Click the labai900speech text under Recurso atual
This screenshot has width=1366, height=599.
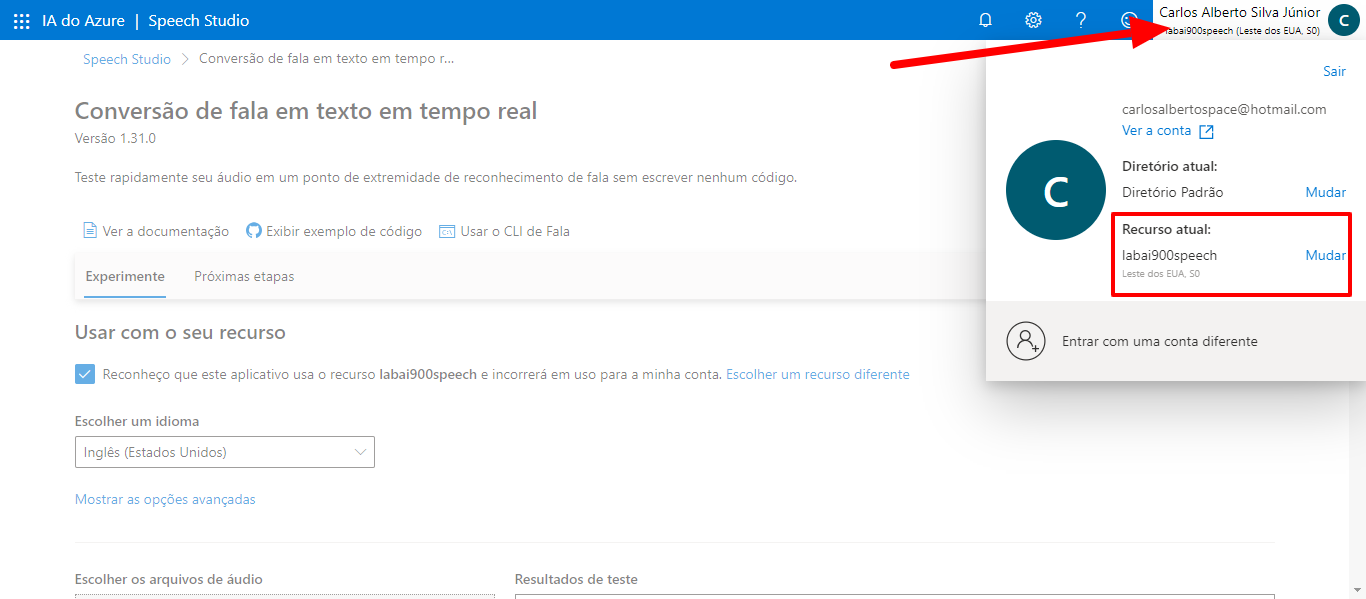coord(1170,255)
